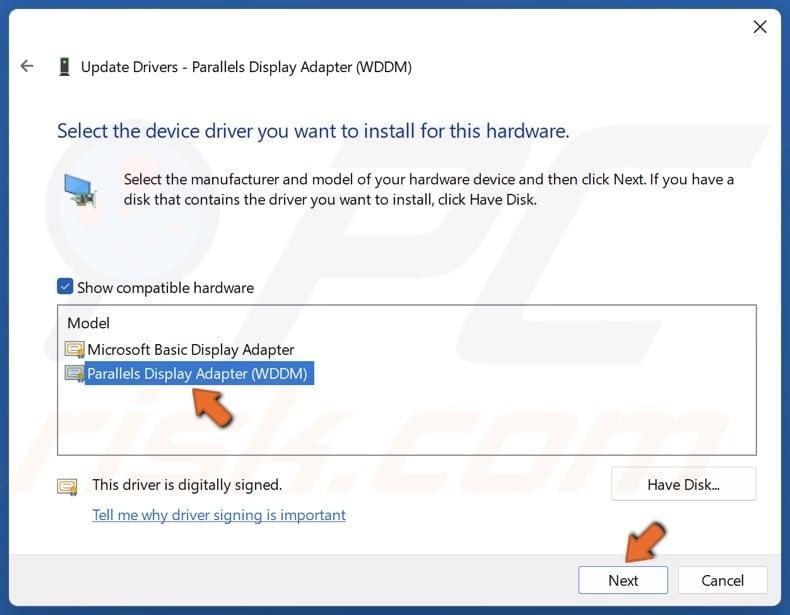Click the Show compatible hardware label
The image size is (790, 615).
(165, 288)
